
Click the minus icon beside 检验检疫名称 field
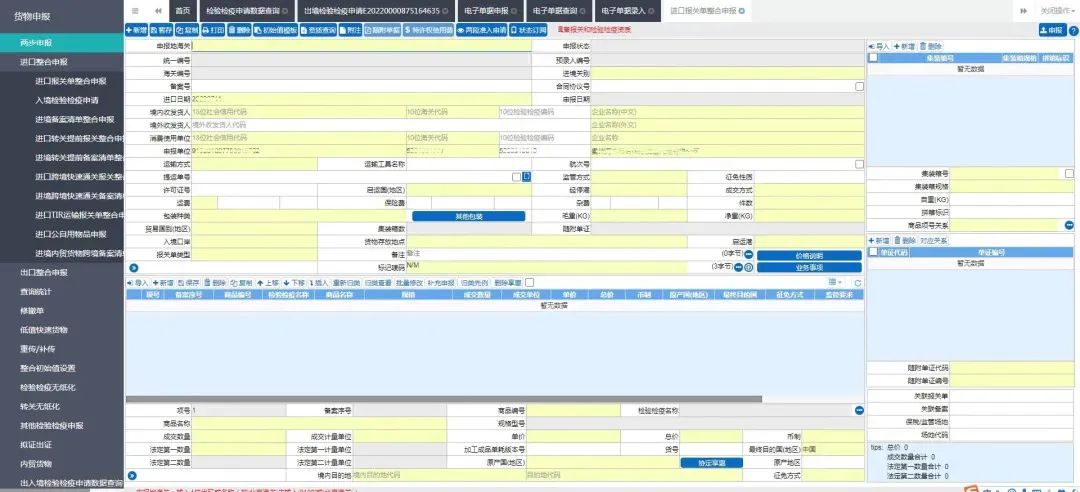pyautogui.click(x=859, y=410)
